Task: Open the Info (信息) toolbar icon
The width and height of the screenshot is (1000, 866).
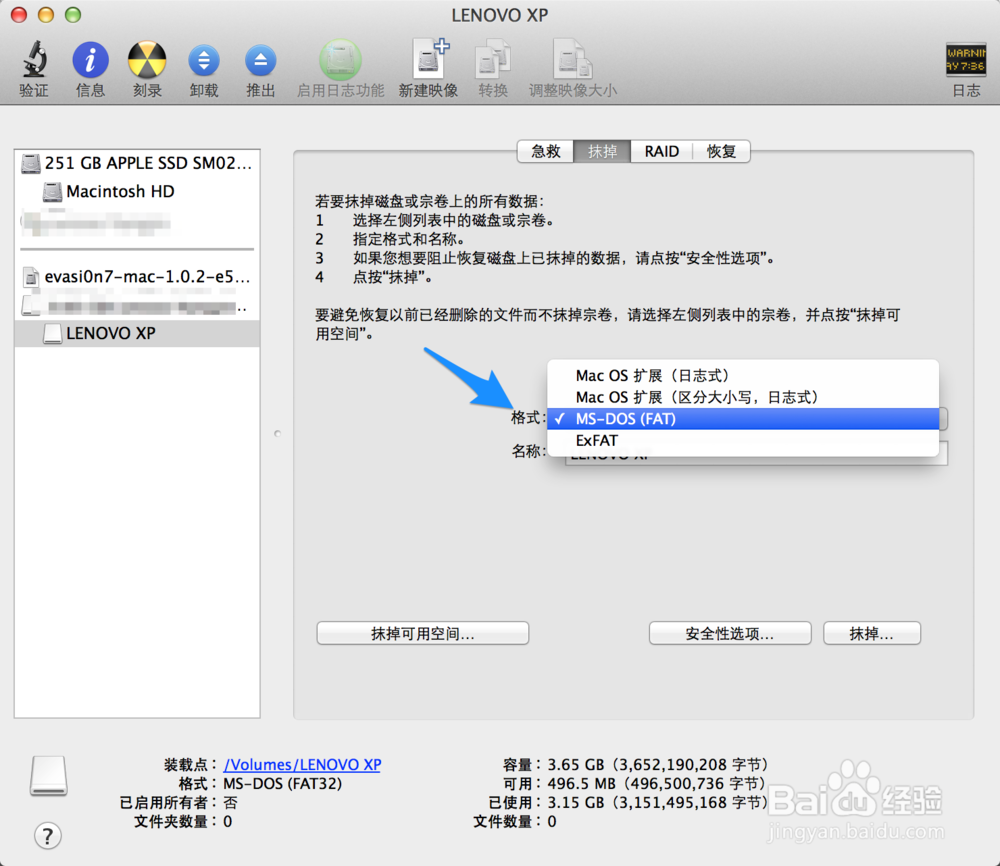Action: tap(91, 60)
